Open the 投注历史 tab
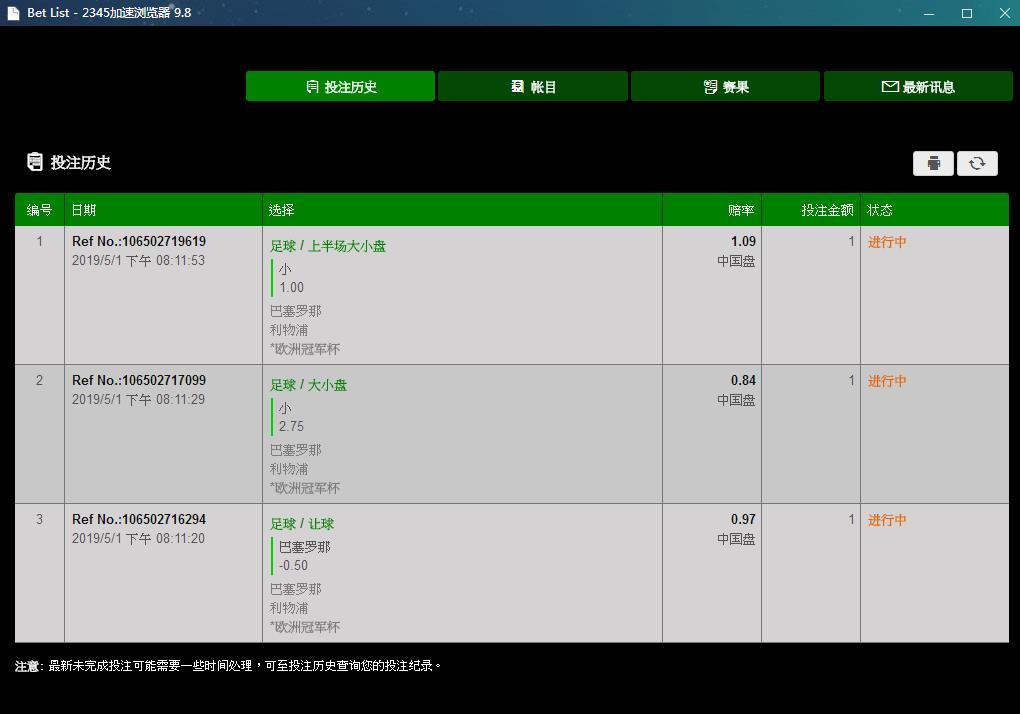The image size is (1020, 714). (340, 86)
